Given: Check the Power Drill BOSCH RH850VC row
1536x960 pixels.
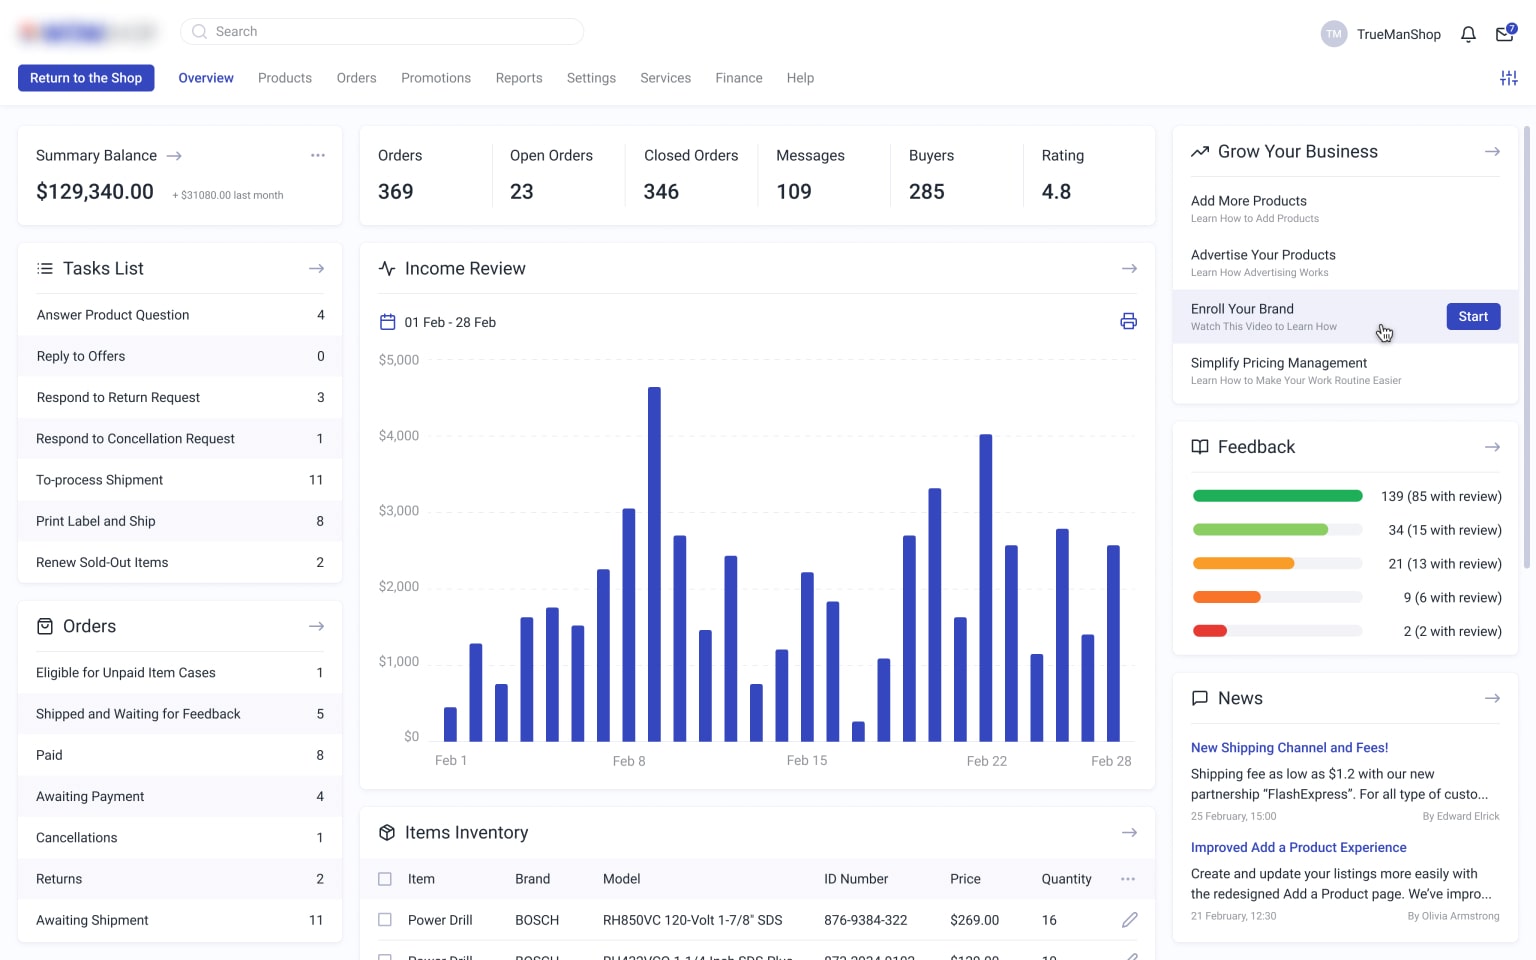Looking at the screenshot, I should click(385, 919).
